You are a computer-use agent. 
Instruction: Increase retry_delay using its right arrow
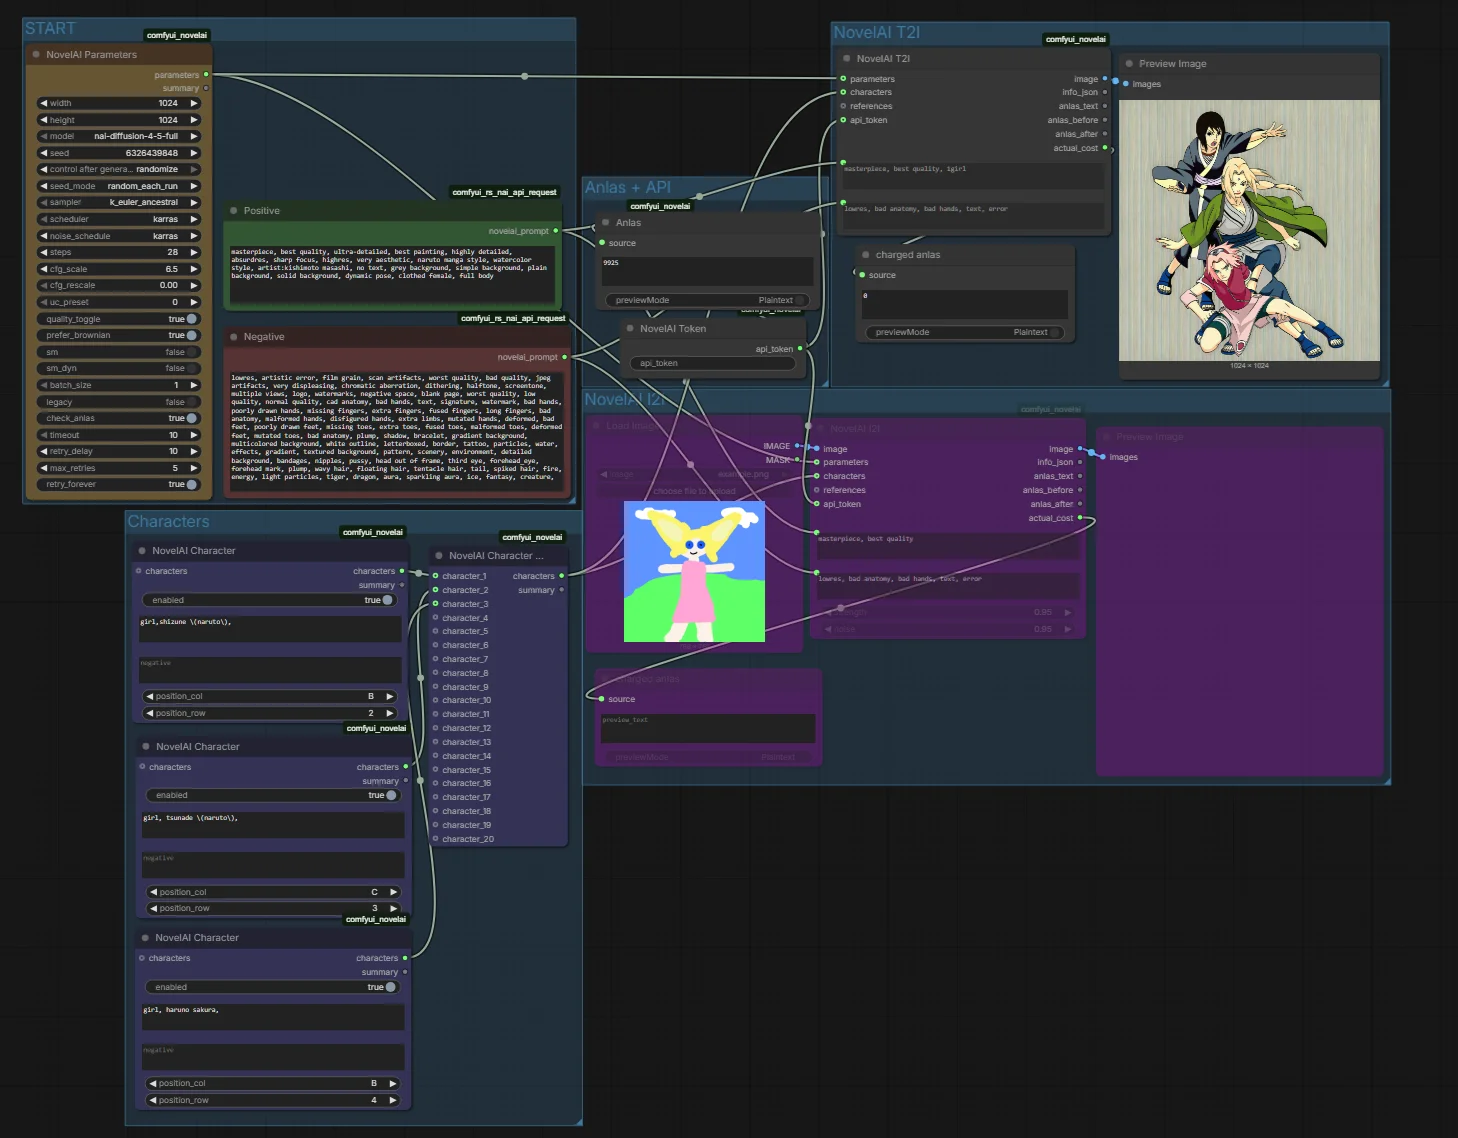194,451
